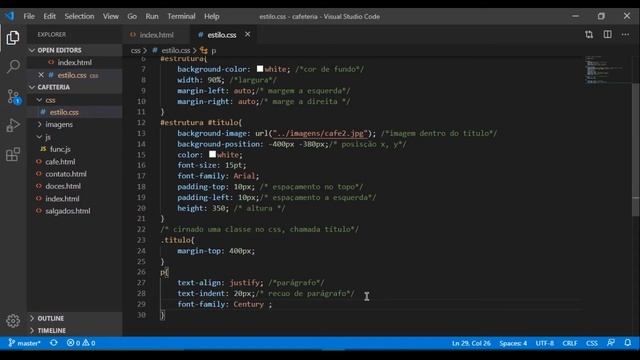Image resolution: width=640 pixels, height=360 pixels.
Task: Open editor More Actions ellipsis
Action: [x=625, y=35]
